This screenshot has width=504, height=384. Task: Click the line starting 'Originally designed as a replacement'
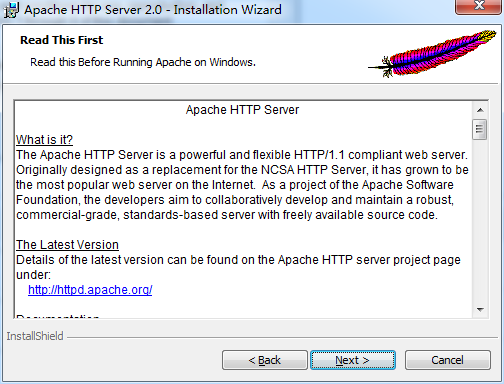click(242, 170)
